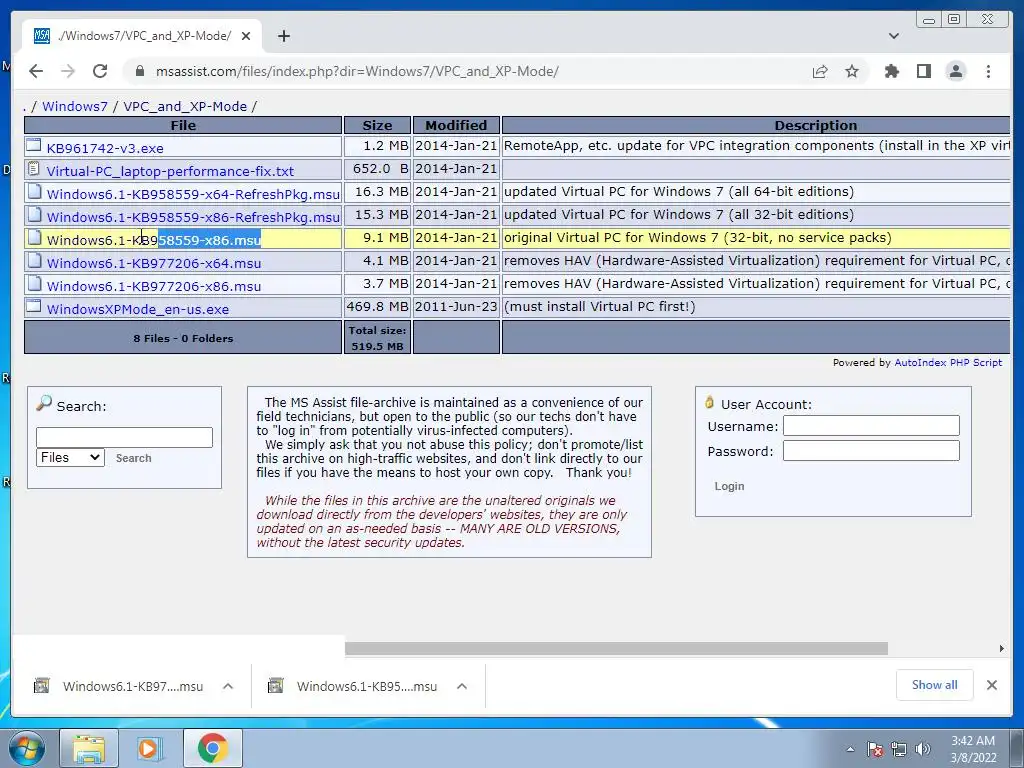Toggle the Chrome side panel
1024x768 pixels.
[x=923, y=71]
